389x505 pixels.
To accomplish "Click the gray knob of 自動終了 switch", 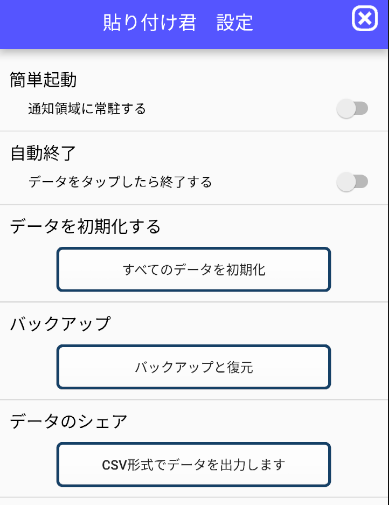I will pyautogui.click(x=346, y=182).
